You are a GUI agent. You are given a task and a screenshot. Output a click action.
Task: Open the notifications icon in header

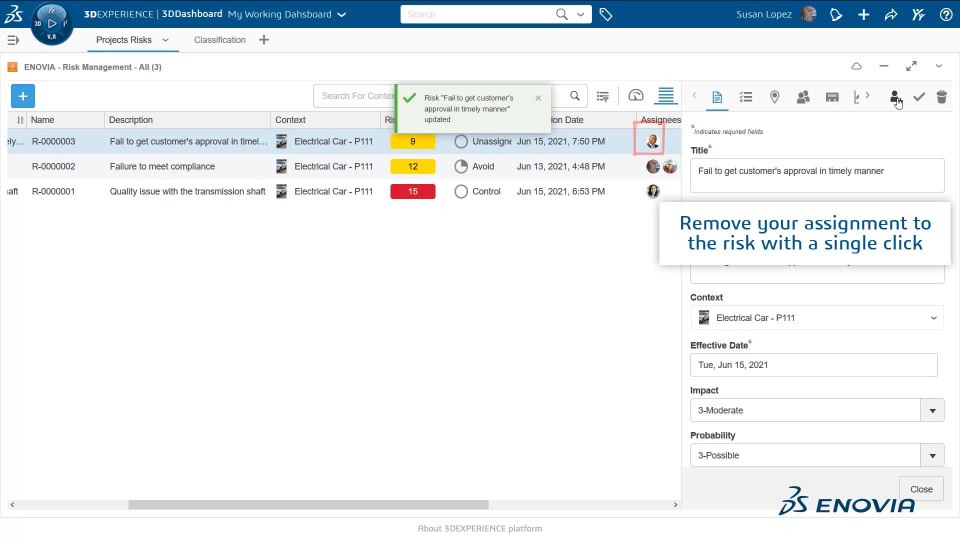pyautogui.click(x=836, y=14)
